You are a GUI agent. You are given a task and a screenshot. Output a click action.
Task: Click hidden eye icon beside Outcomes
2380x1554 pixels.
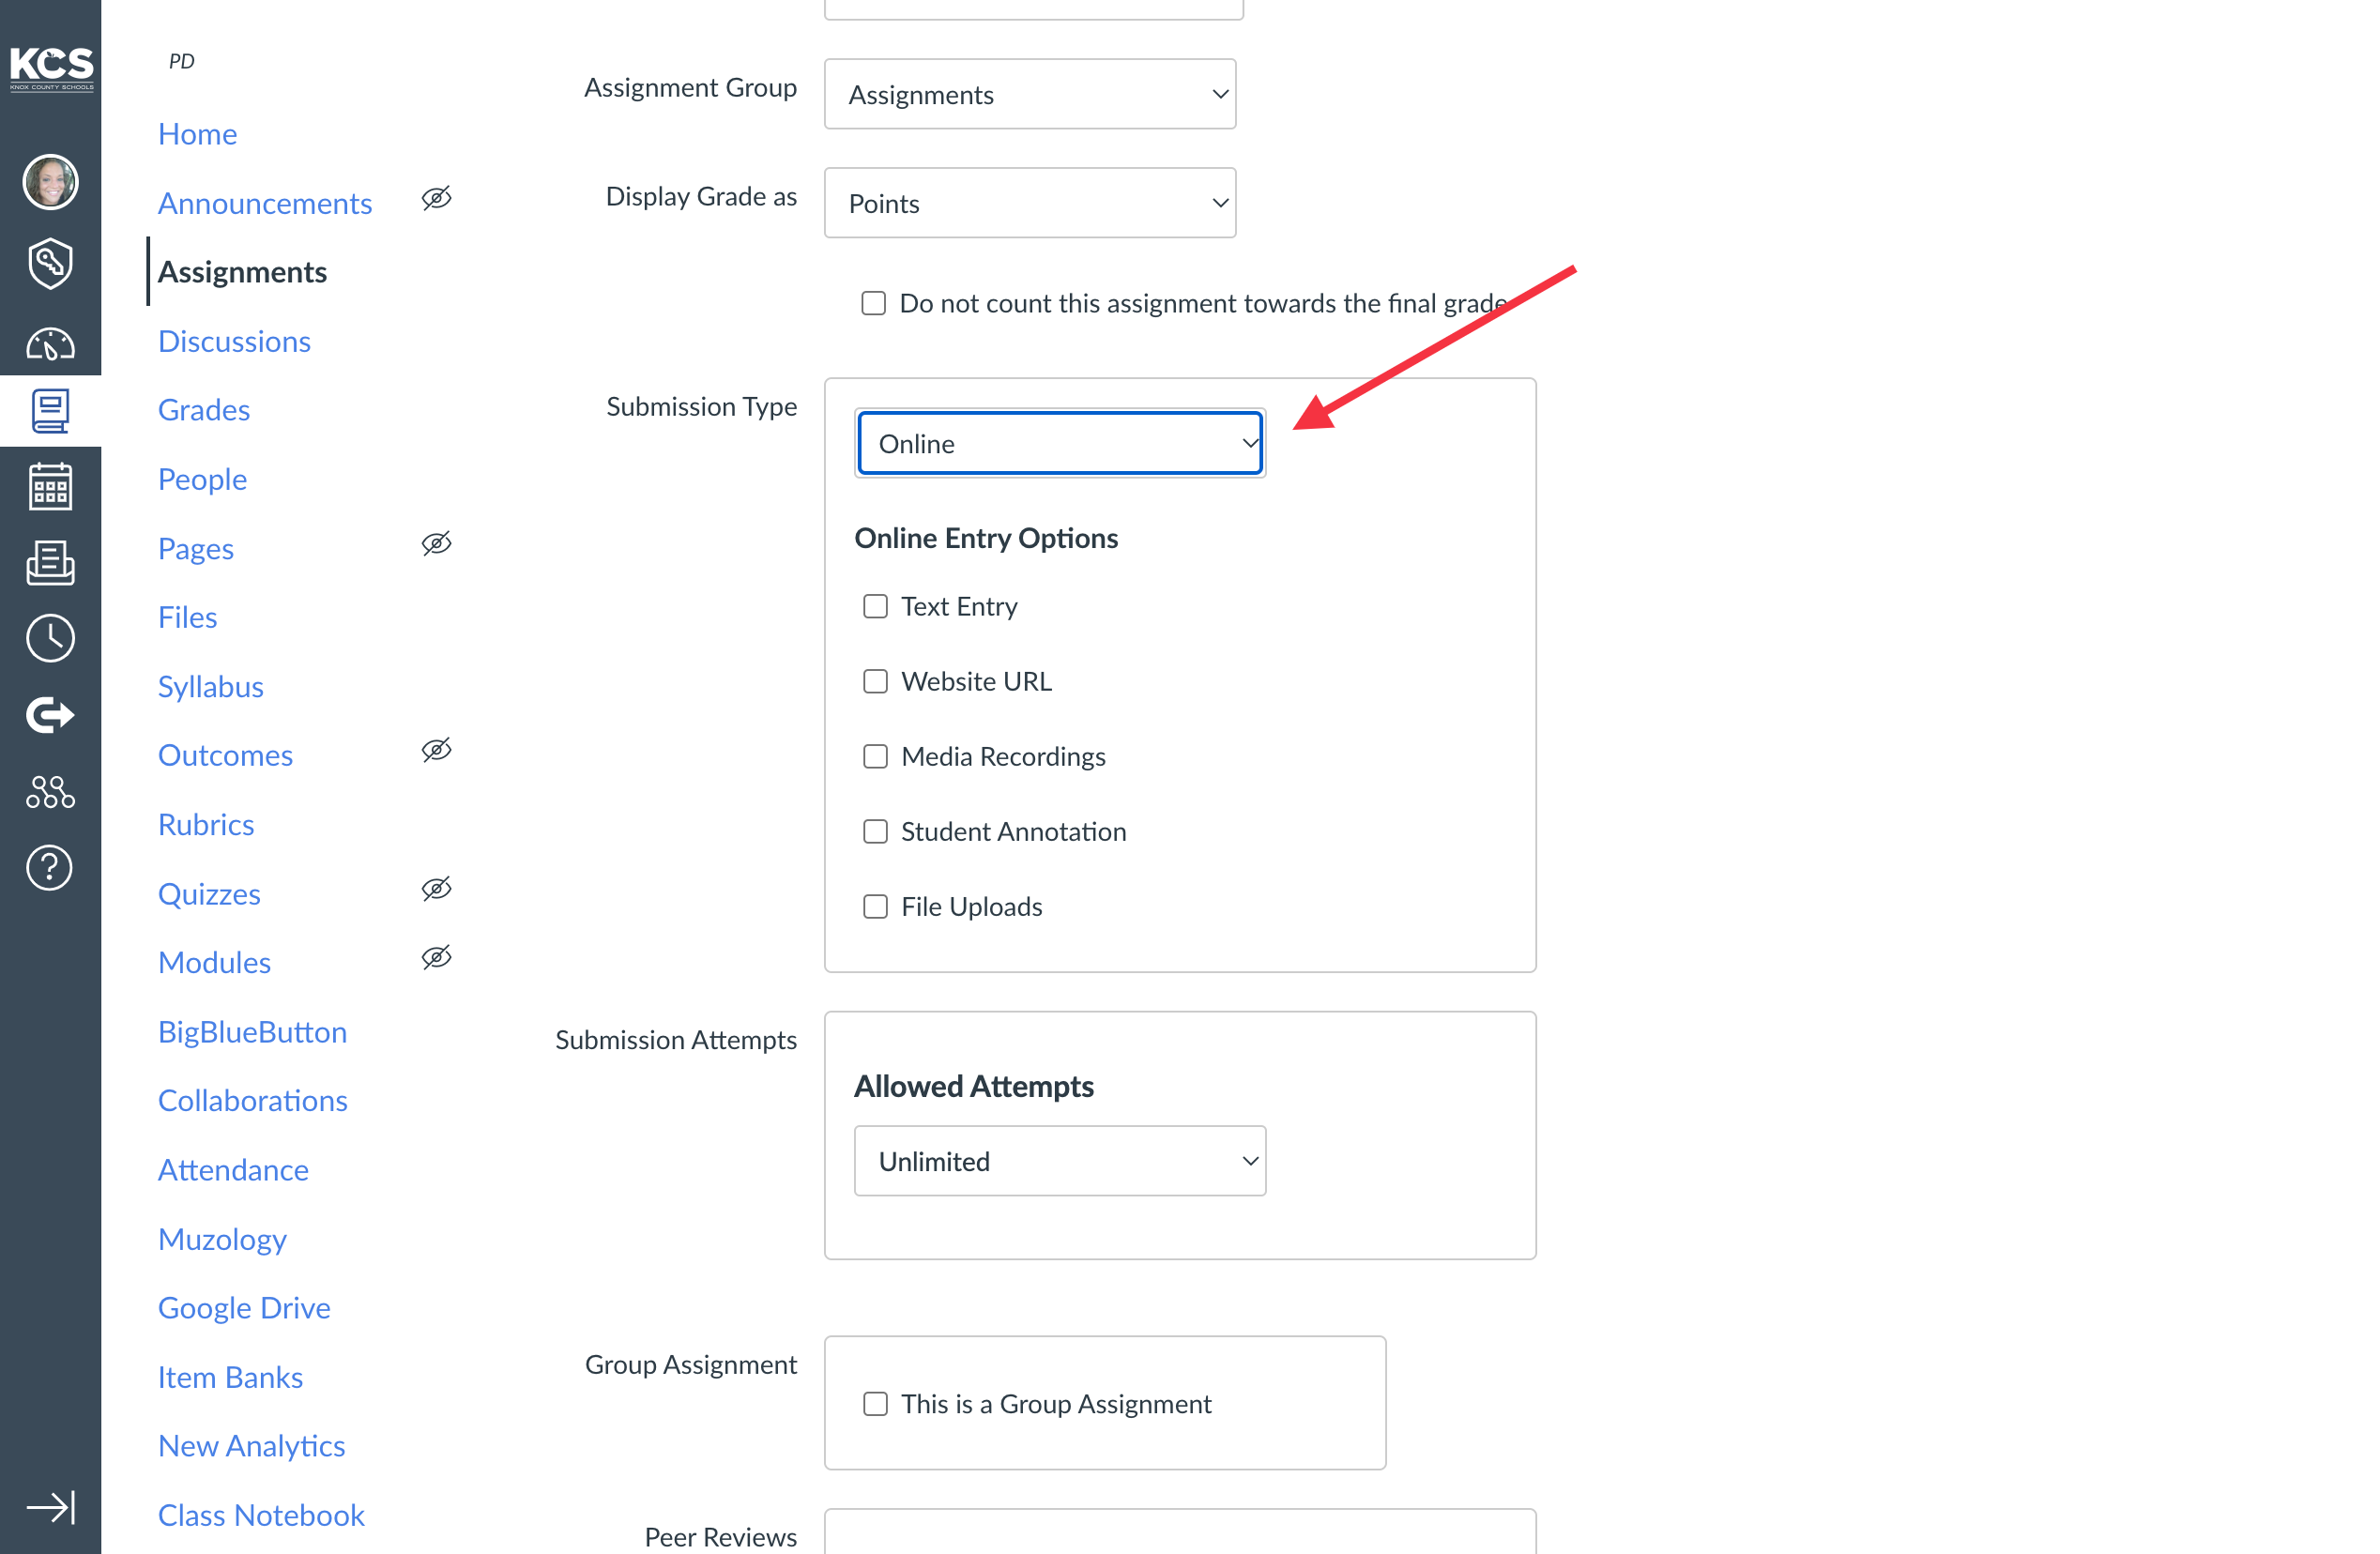pyautogui.click(x=436, y=750)
